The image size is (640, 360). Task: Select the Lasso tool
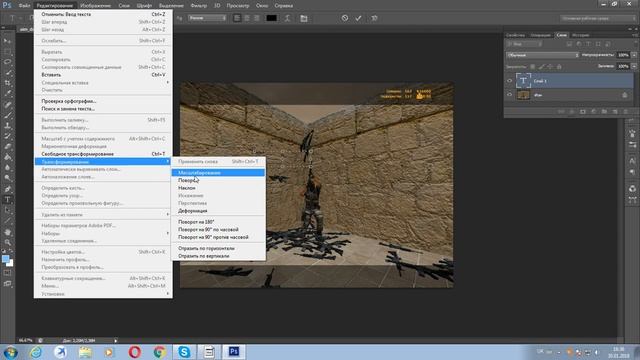tap(7, 62)
